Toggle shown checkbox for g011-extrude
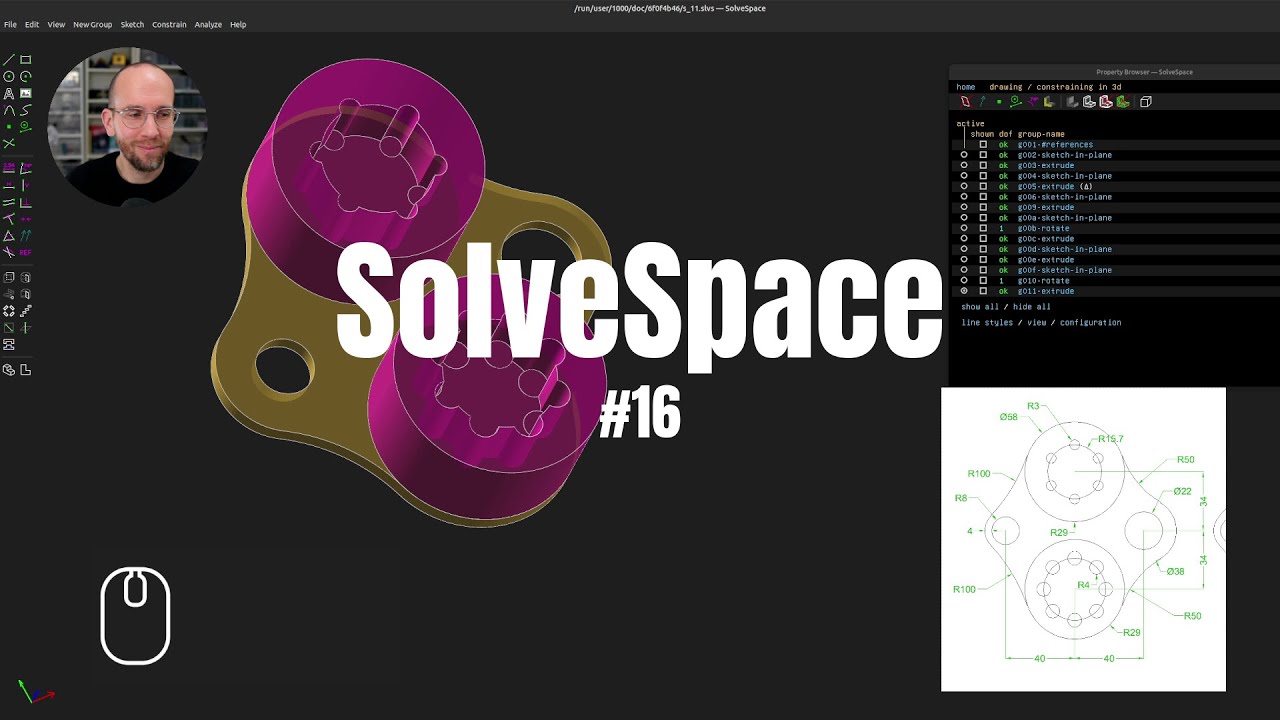 click(983, 291)
